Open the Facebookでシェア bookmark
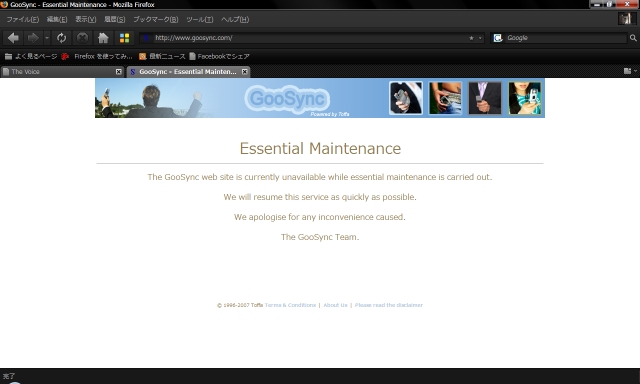This screenshot has width=640, height=384. [219, 56]
